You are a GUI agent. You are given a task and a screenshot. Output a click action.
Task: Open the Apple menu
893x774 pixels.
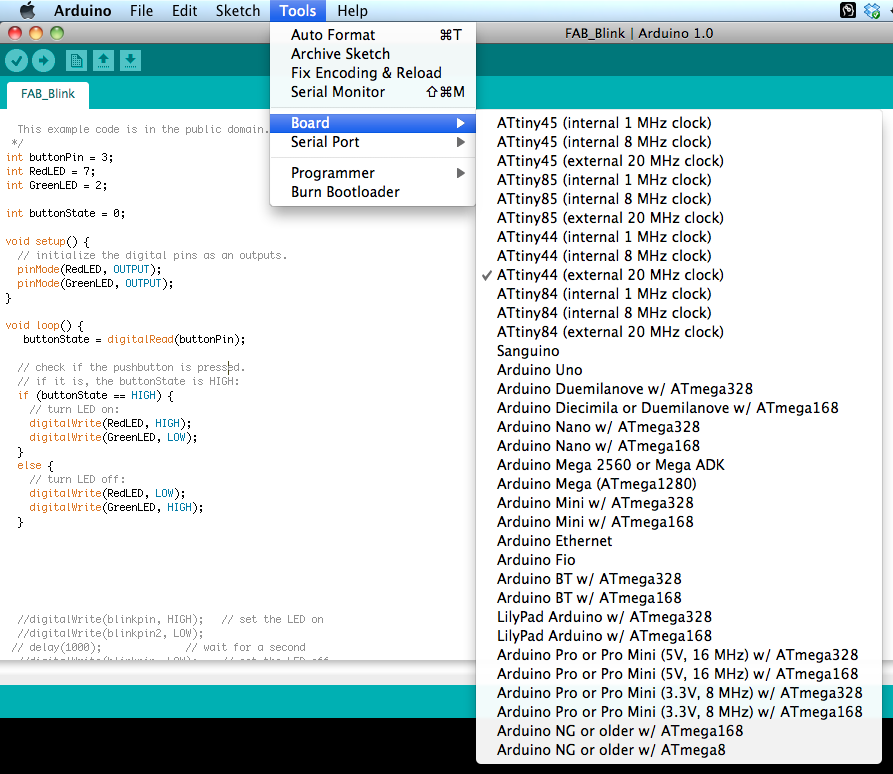click(27, 10)
